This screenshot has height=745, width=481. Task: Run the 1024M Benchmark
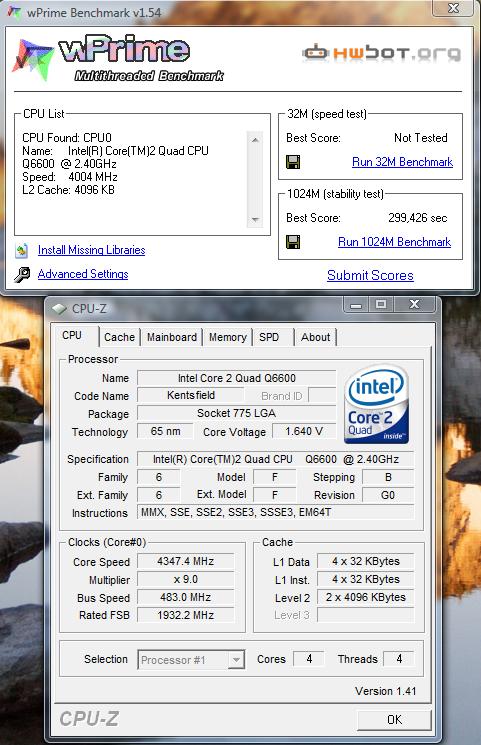394,242
